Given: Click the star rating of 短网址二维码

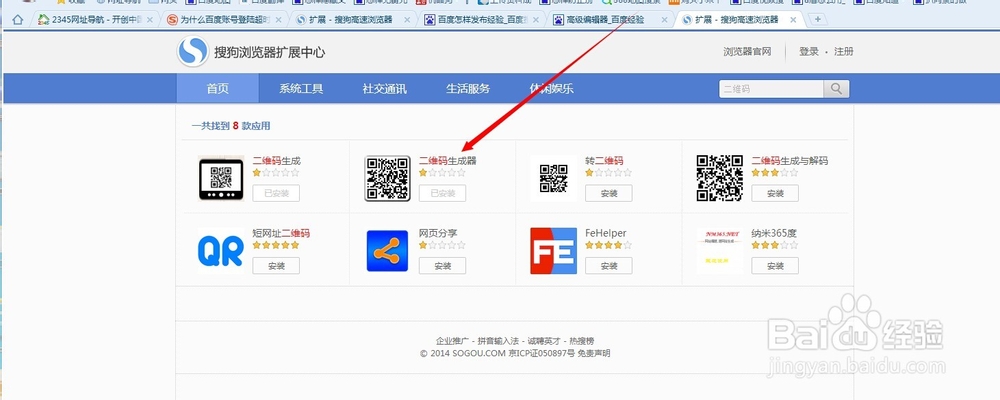Looking at the screenshot, I should click(x=276, y=245).
